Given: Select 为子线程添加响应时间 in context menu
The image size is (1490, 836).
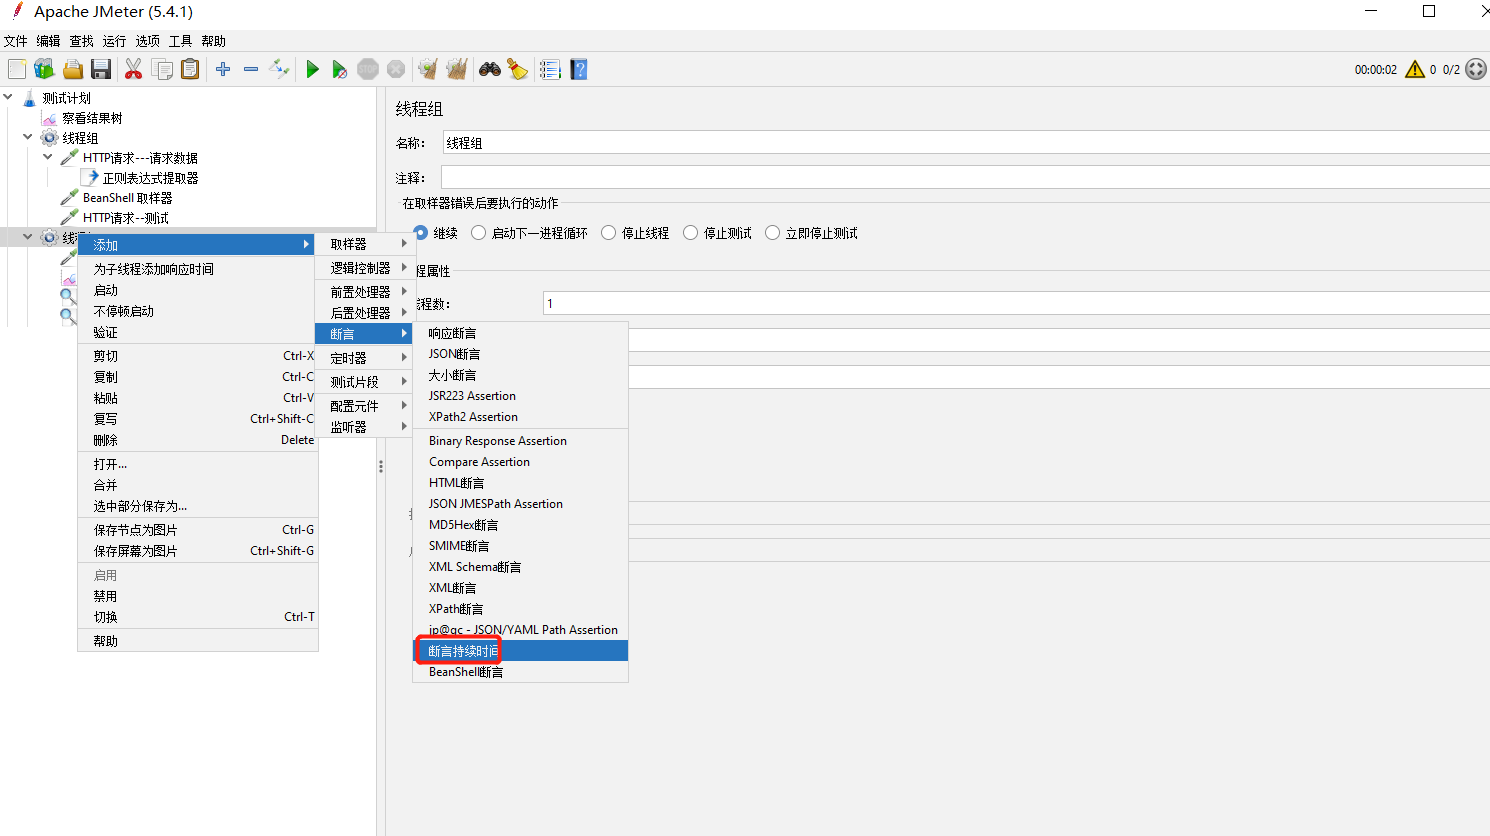Looking at the screenshot, I should tap(198, 269).
